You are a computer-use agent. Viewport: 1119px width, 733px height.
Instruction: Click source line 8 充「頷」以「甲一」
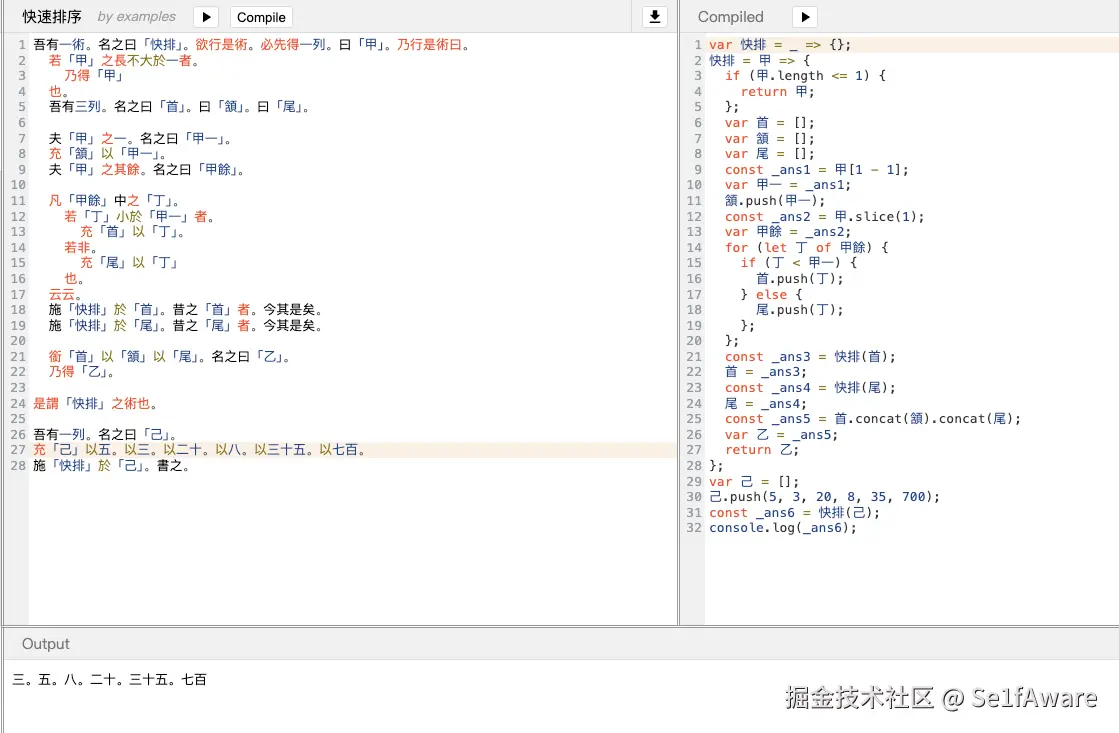[108, 153]
